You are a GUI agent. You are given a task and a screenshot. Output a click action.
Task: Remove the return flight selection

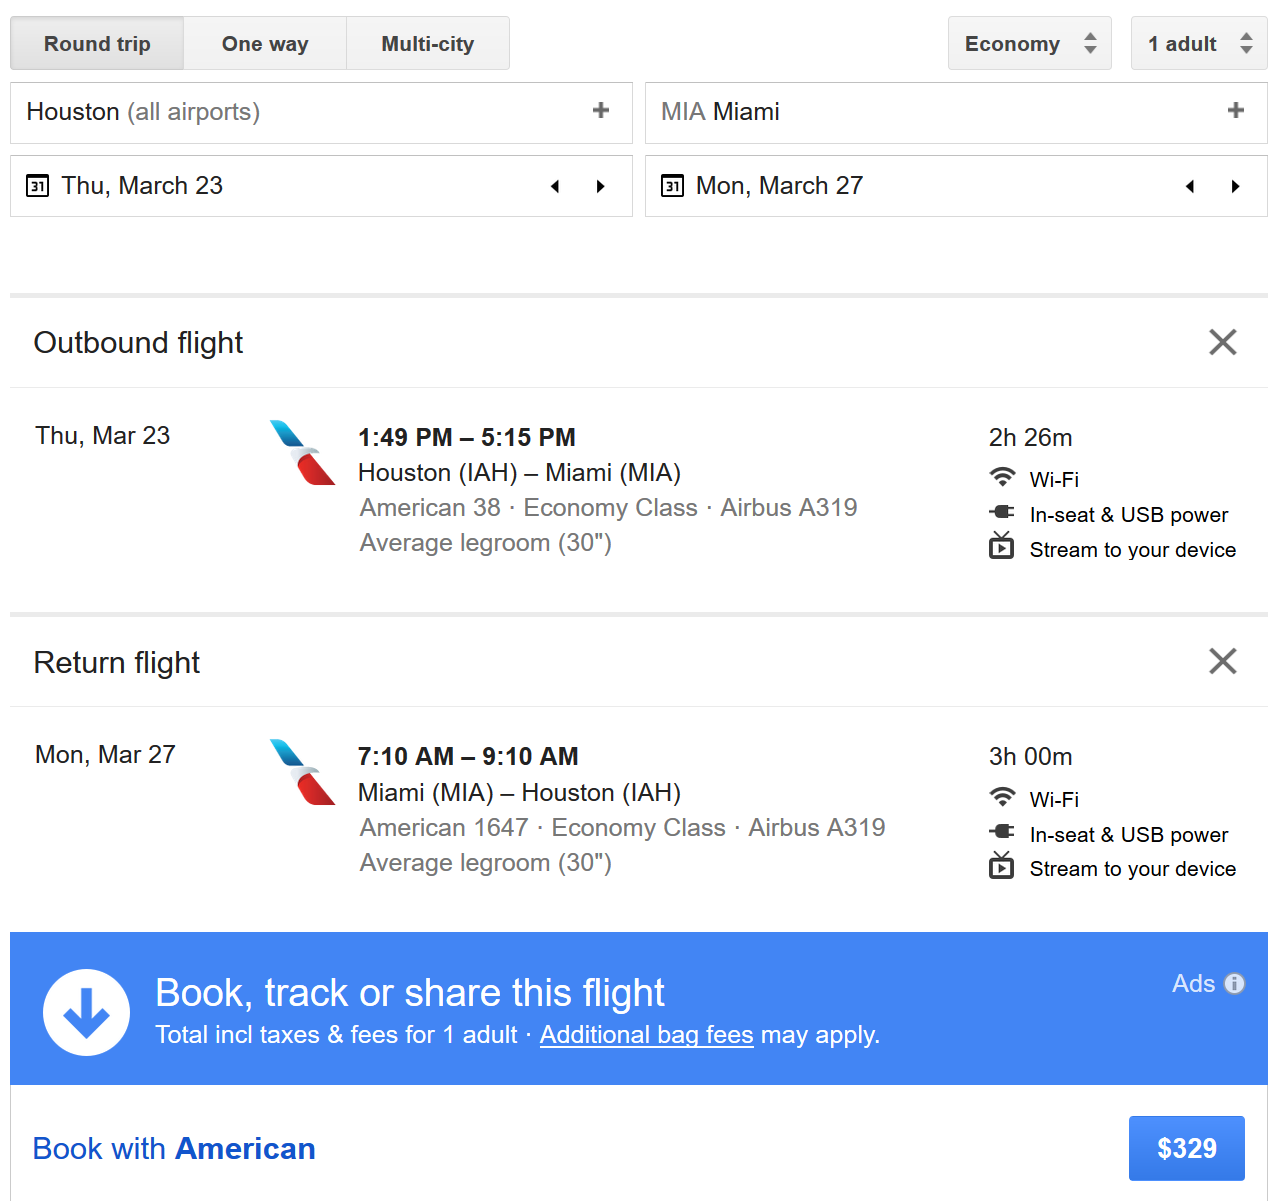coord(1222,661)
